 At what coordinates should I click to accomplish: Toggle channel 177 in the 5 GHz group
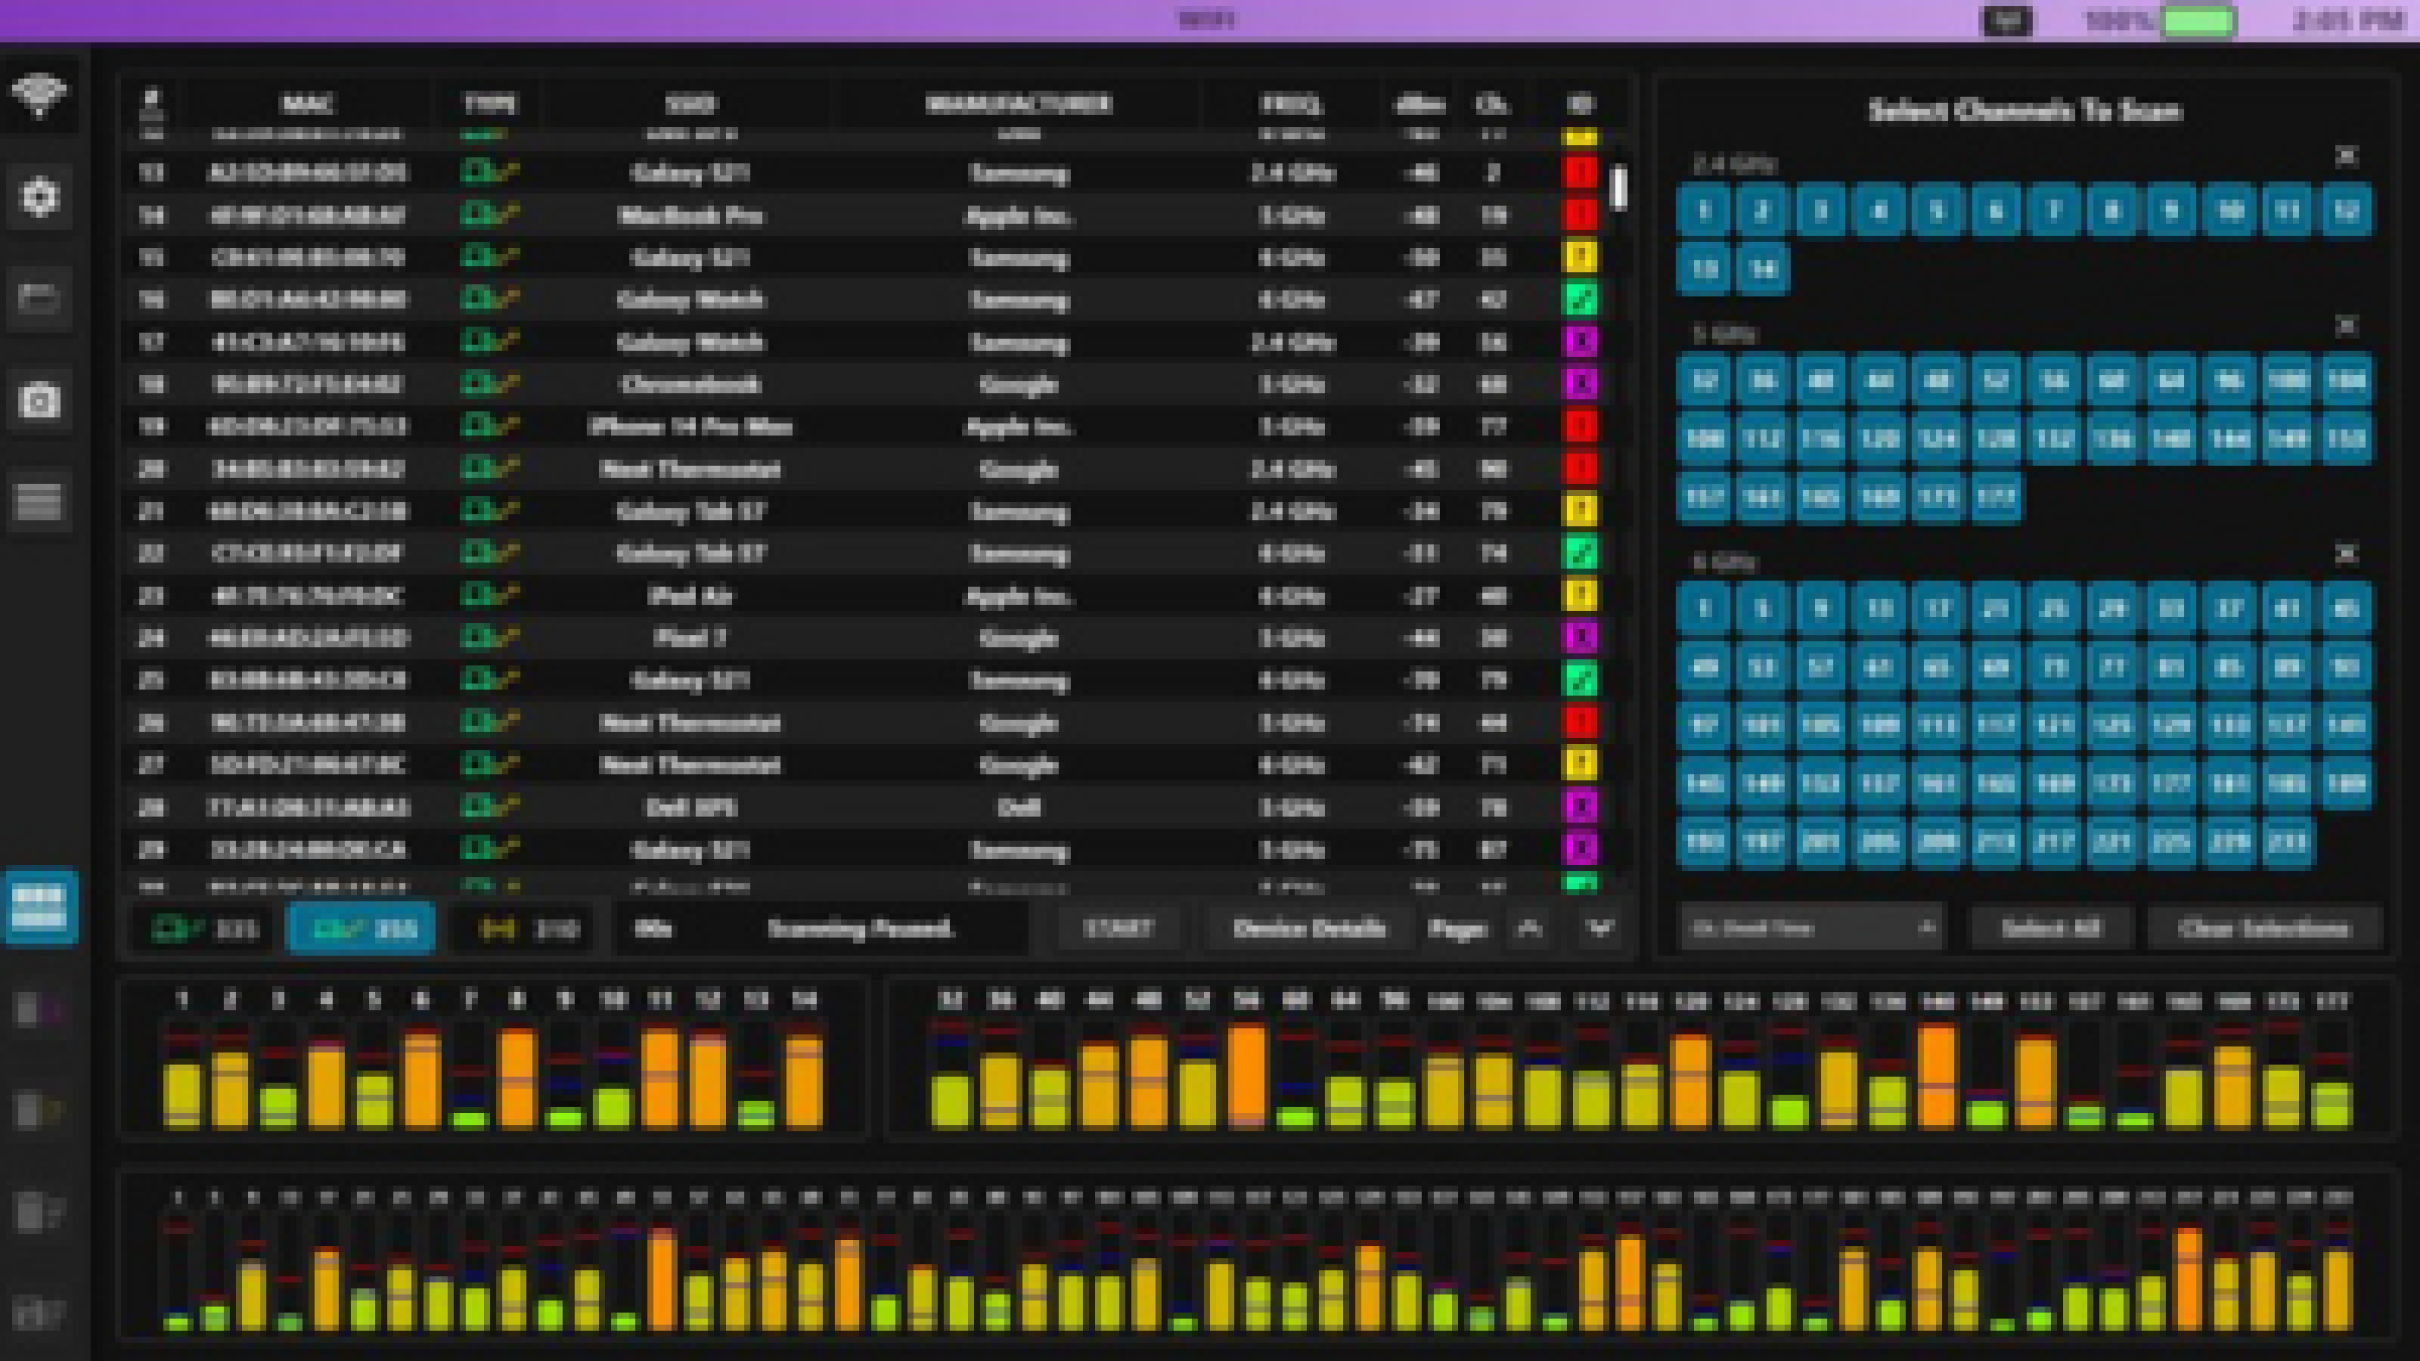pyautogui.click(x=1995, y=497)
